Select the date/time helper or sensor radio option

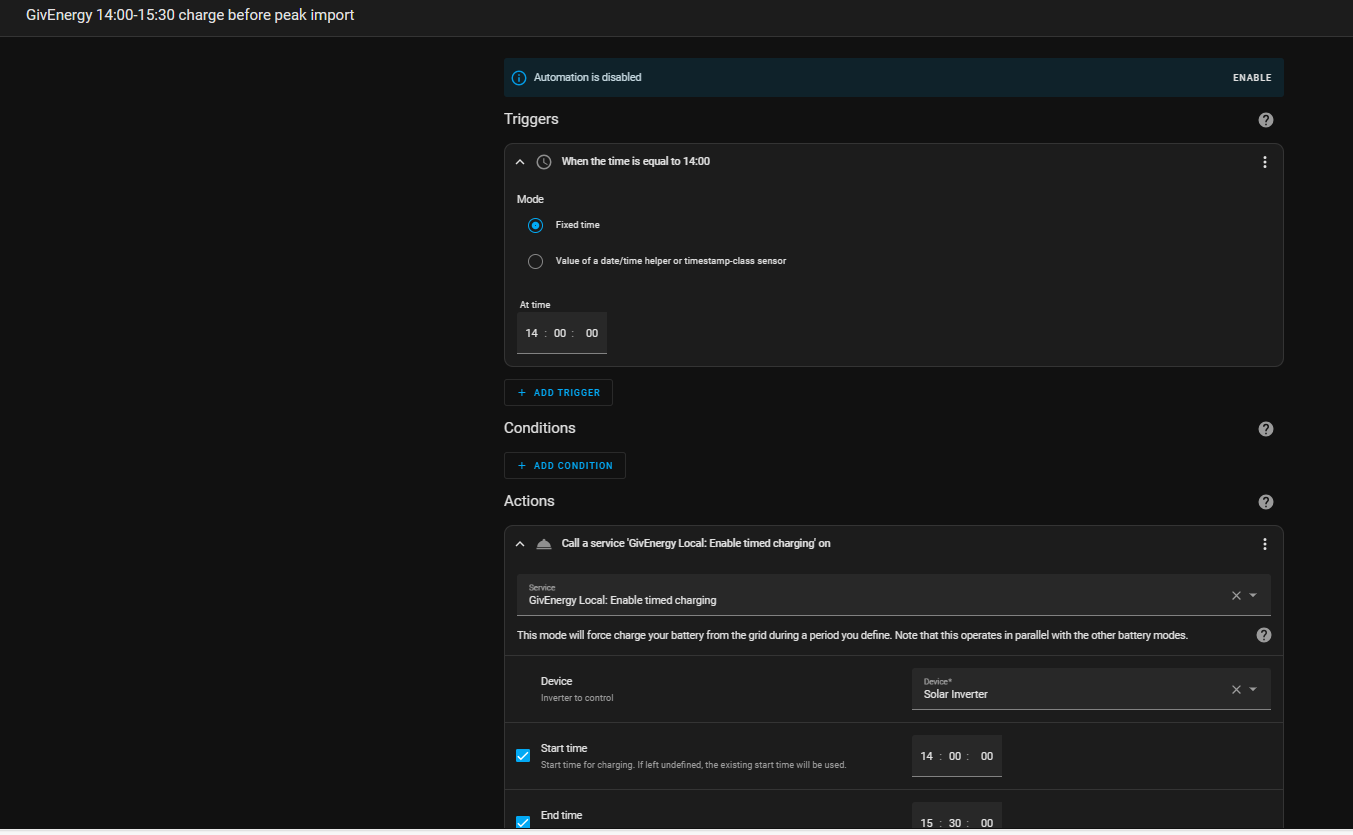pyautogui.click(x=535, y=262)
